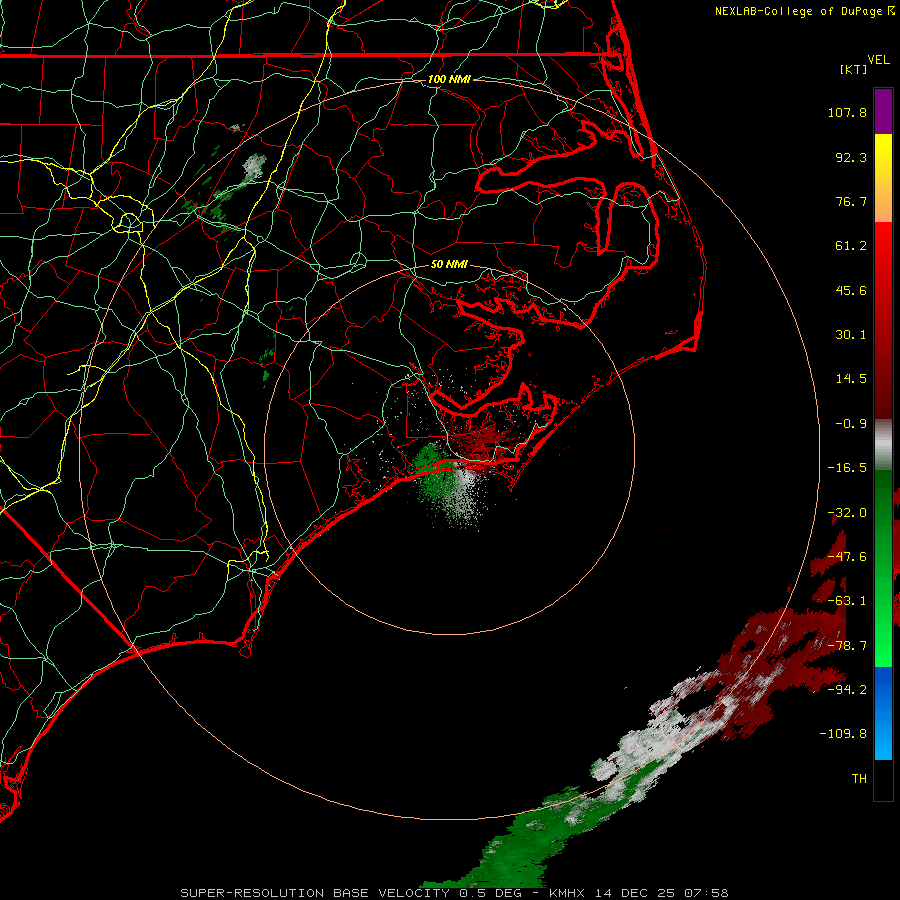Click the gray echo northwest near 100 NMI ring
This screenshot has width=900, height=900.
point(253,166)
